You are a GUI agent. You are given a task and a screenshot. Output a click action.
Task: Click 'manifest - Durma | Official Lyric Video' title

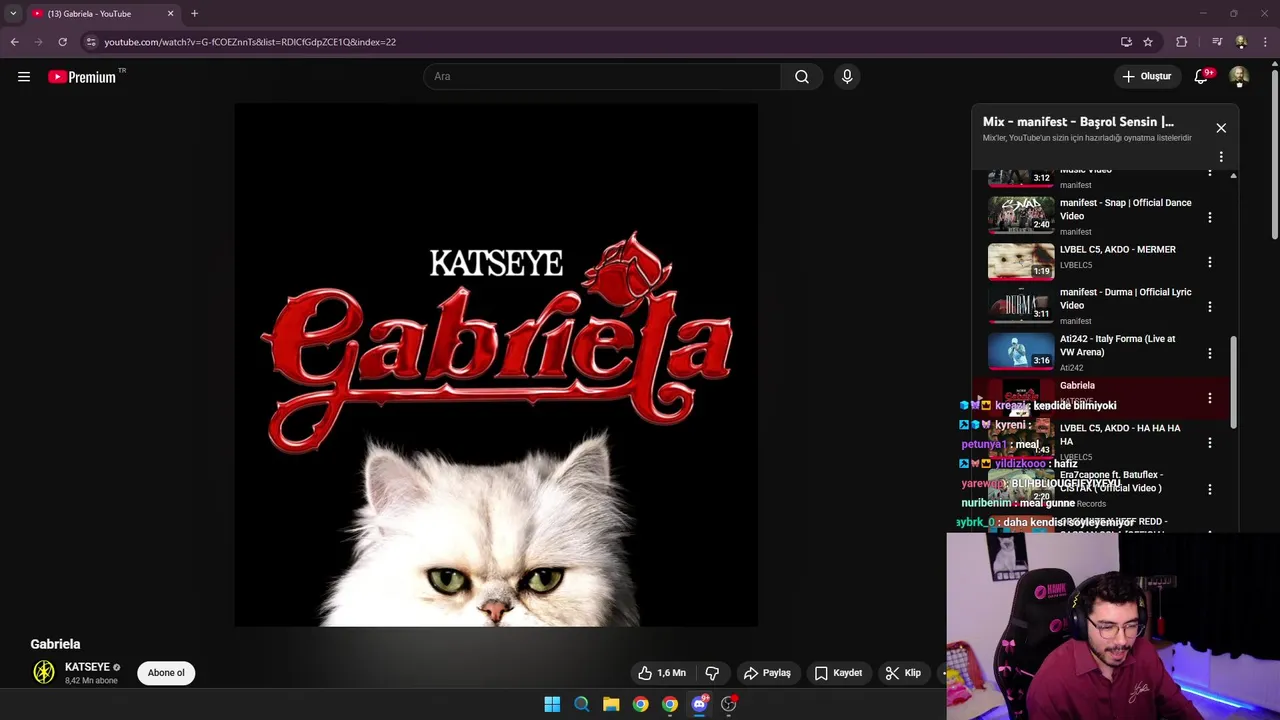coord(1125,299)
